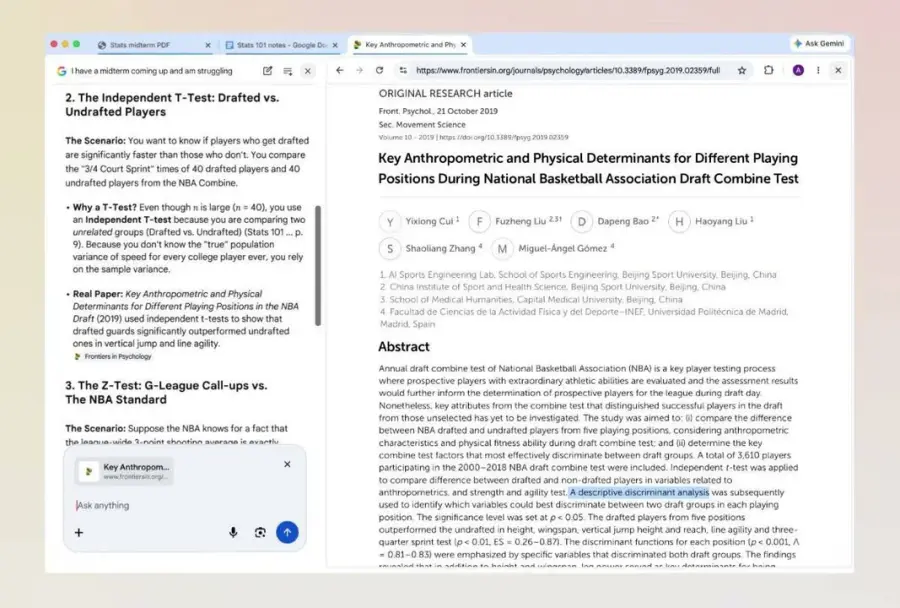The image size is (900, 608).
Task: Click the H avatar for Haoyang Liu
Action: point(679,222)
